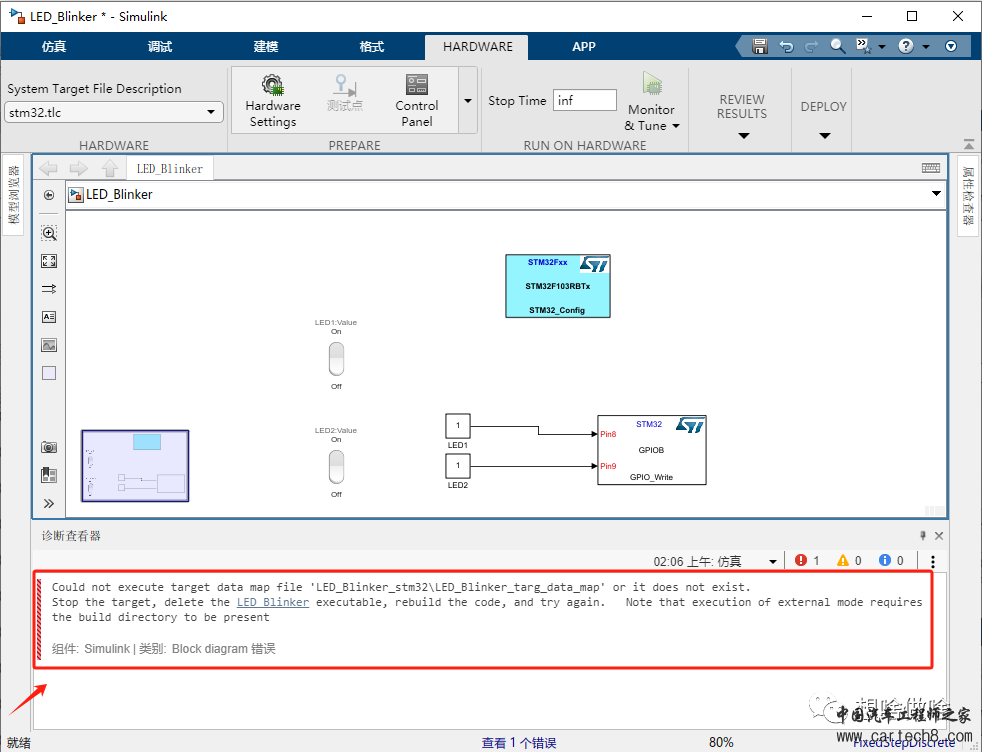Screen dimensions: 982x752
Task: Select the LED1 constant block
Action: click(458, 426)
